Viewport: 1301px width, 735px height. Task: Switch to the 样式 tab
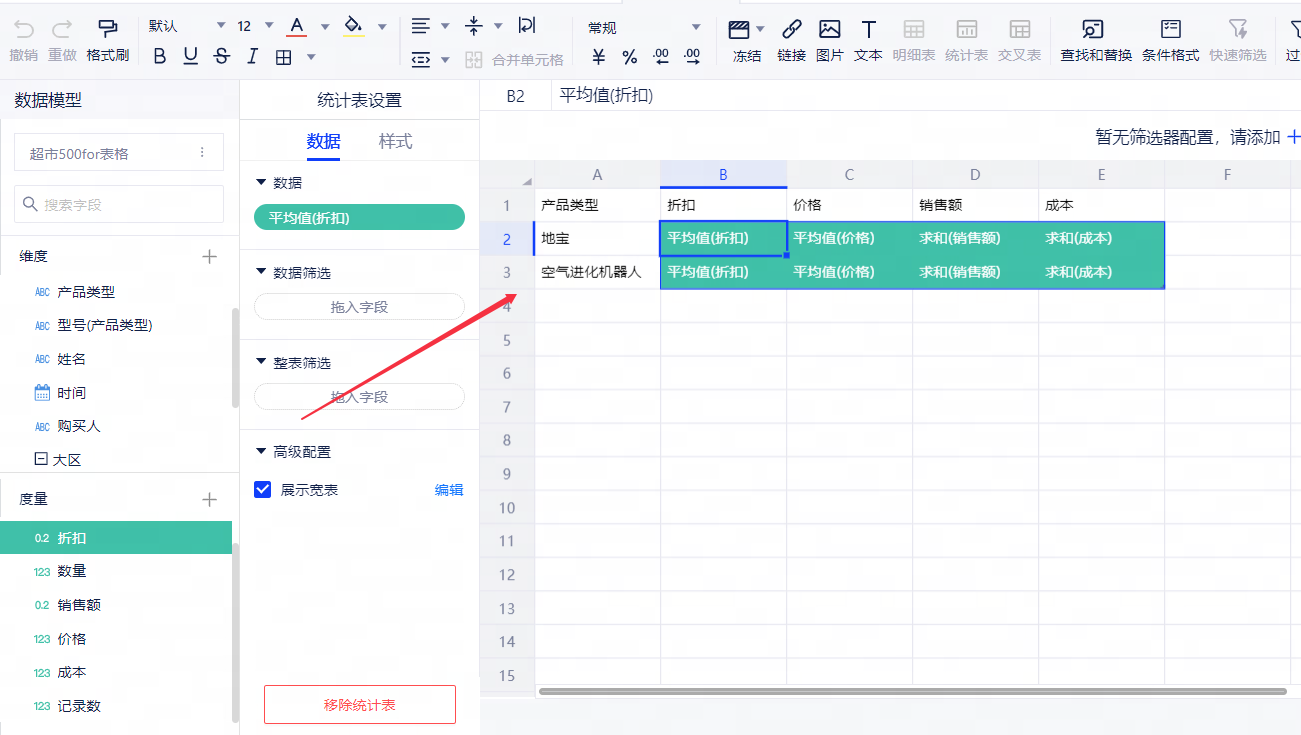[x=395, y=142]
